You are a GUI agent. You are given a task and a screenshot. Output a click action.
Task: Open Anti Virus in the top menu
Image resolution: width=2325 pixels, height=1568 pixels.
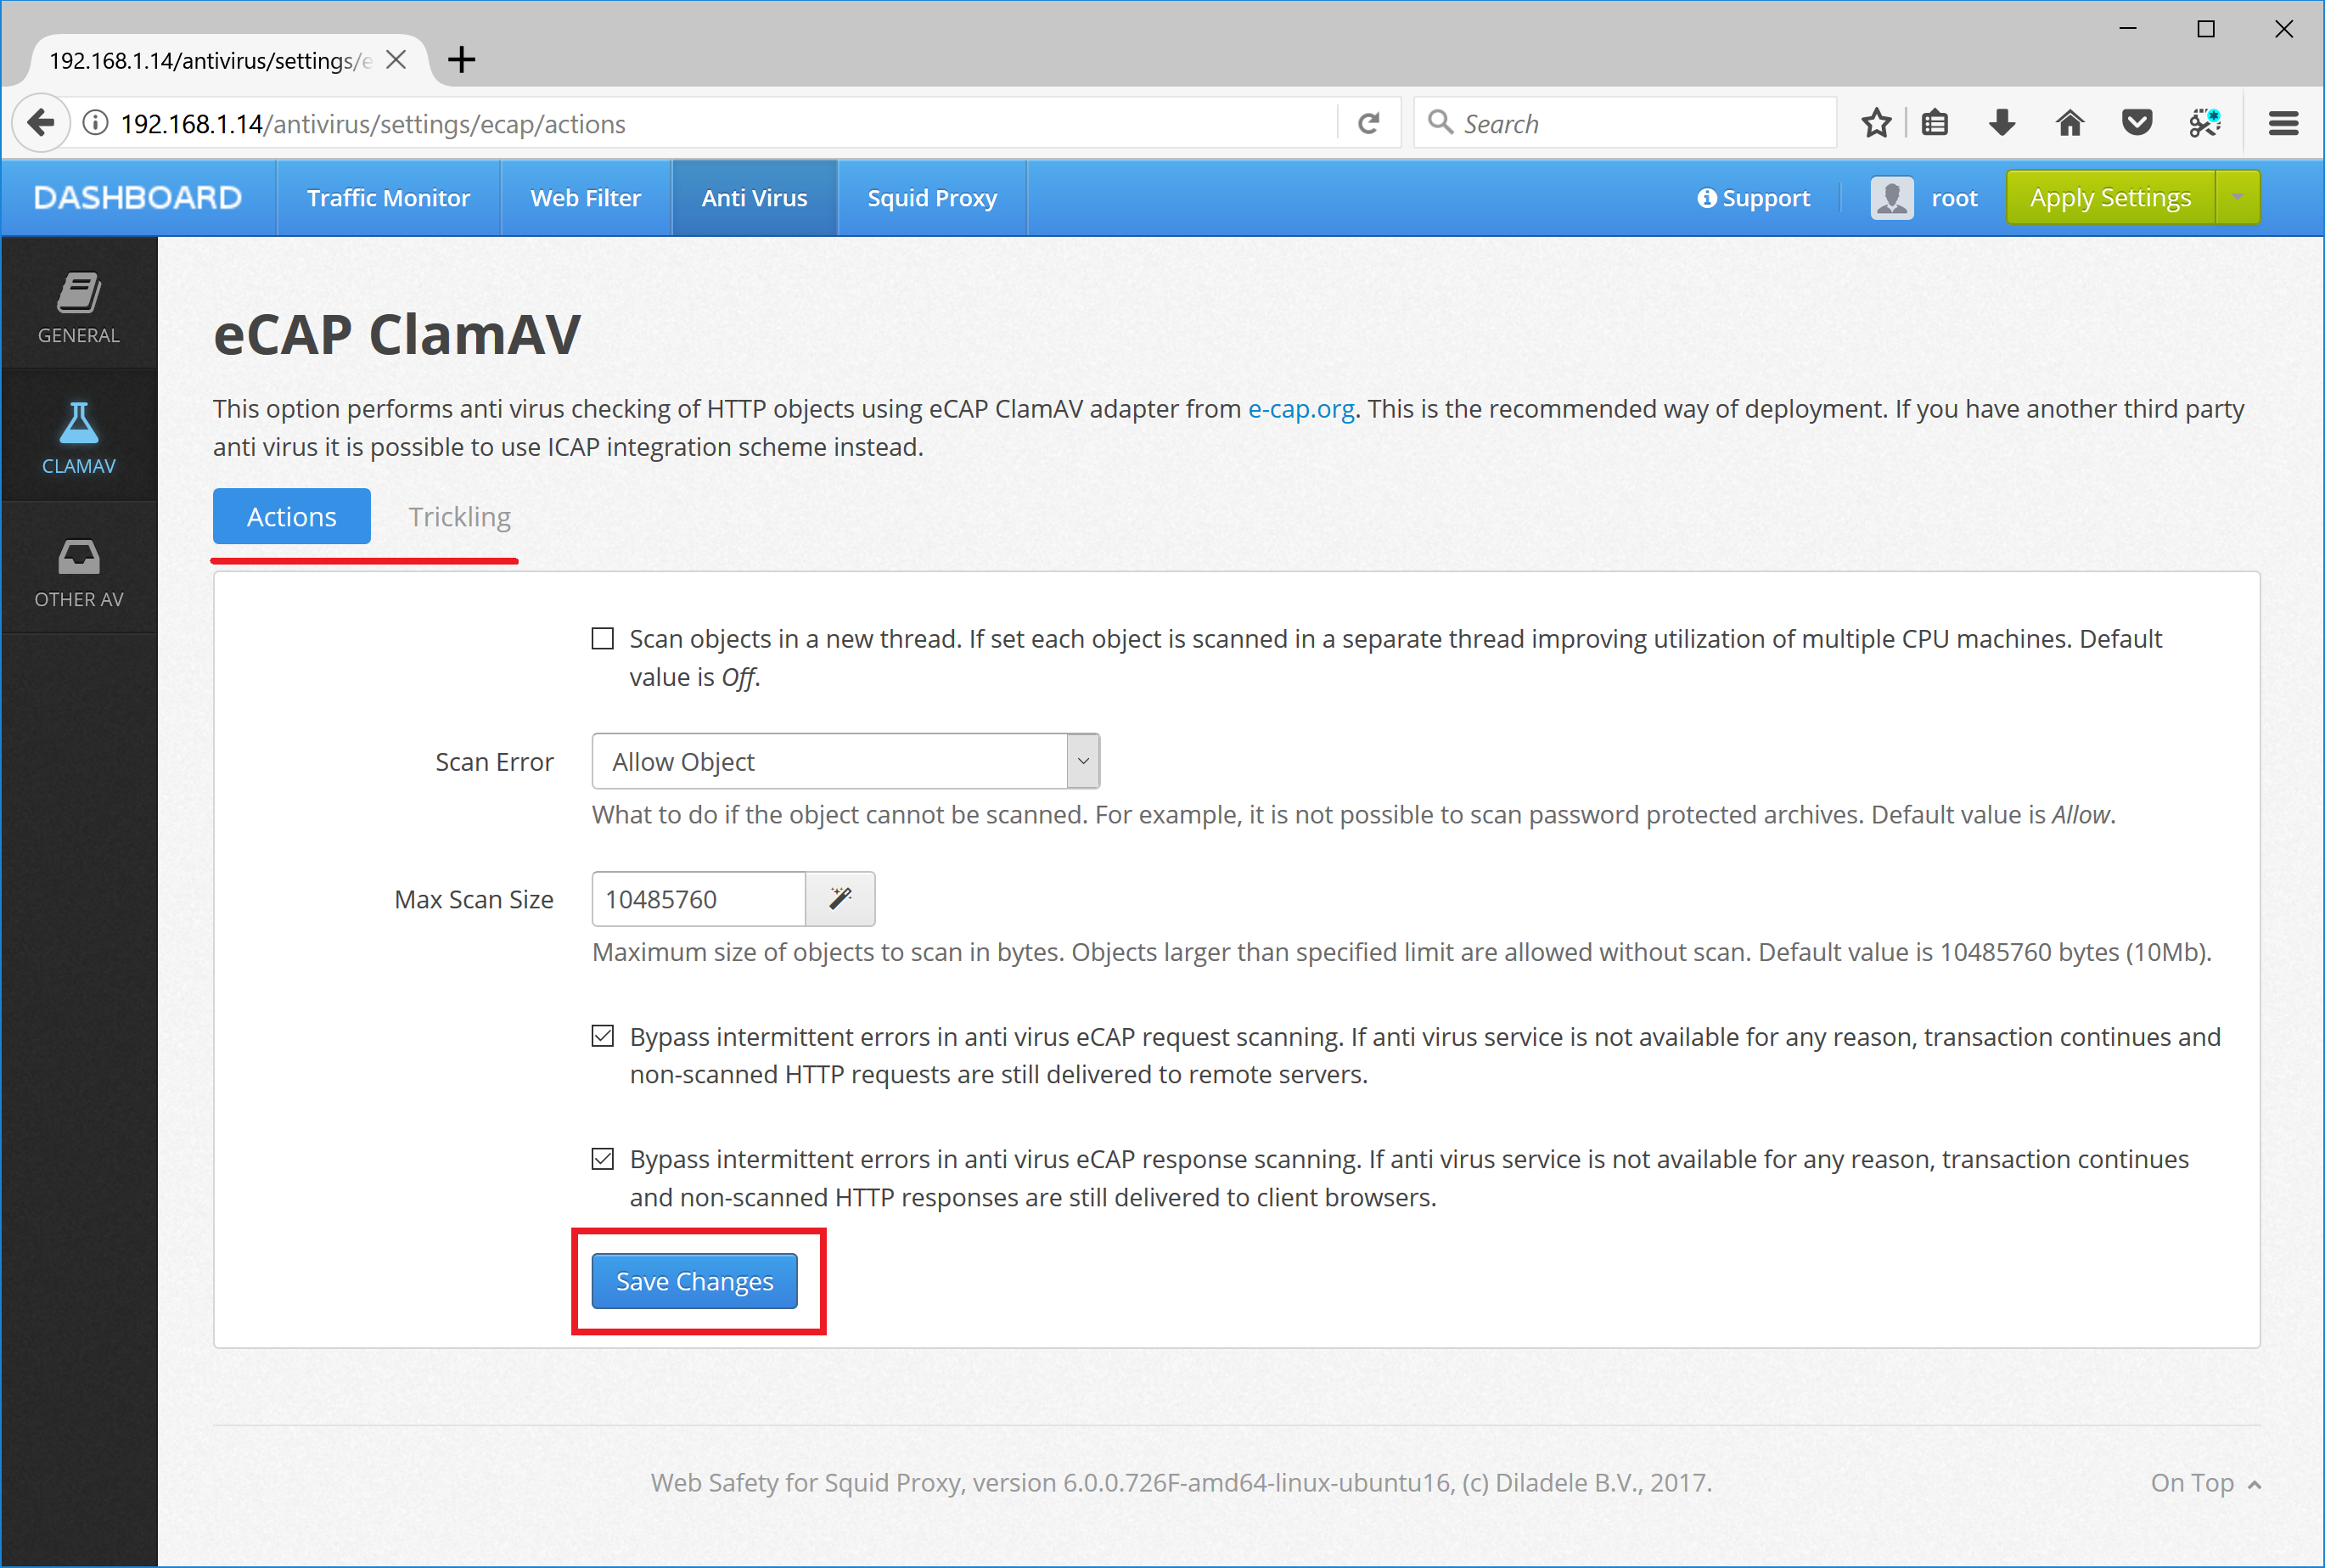755,198
